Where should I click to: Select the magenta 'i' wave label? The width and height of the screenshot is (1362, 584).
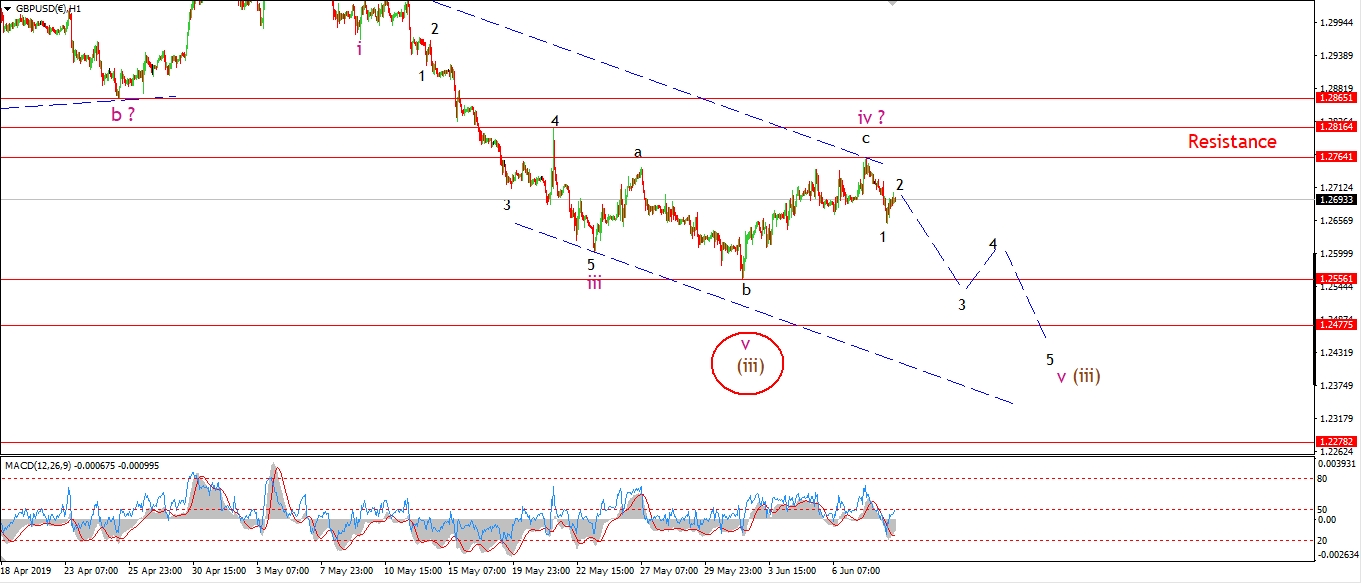[359, 48]
